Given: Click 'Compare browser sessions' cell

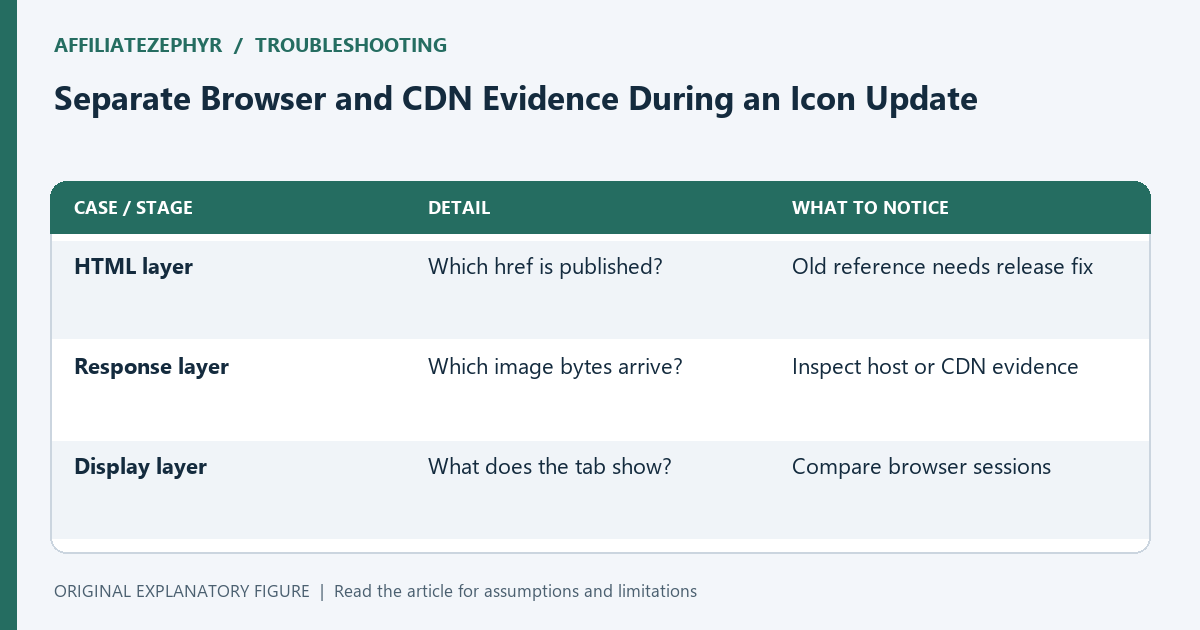Looking at the screenshot, I should pos(921,467).
